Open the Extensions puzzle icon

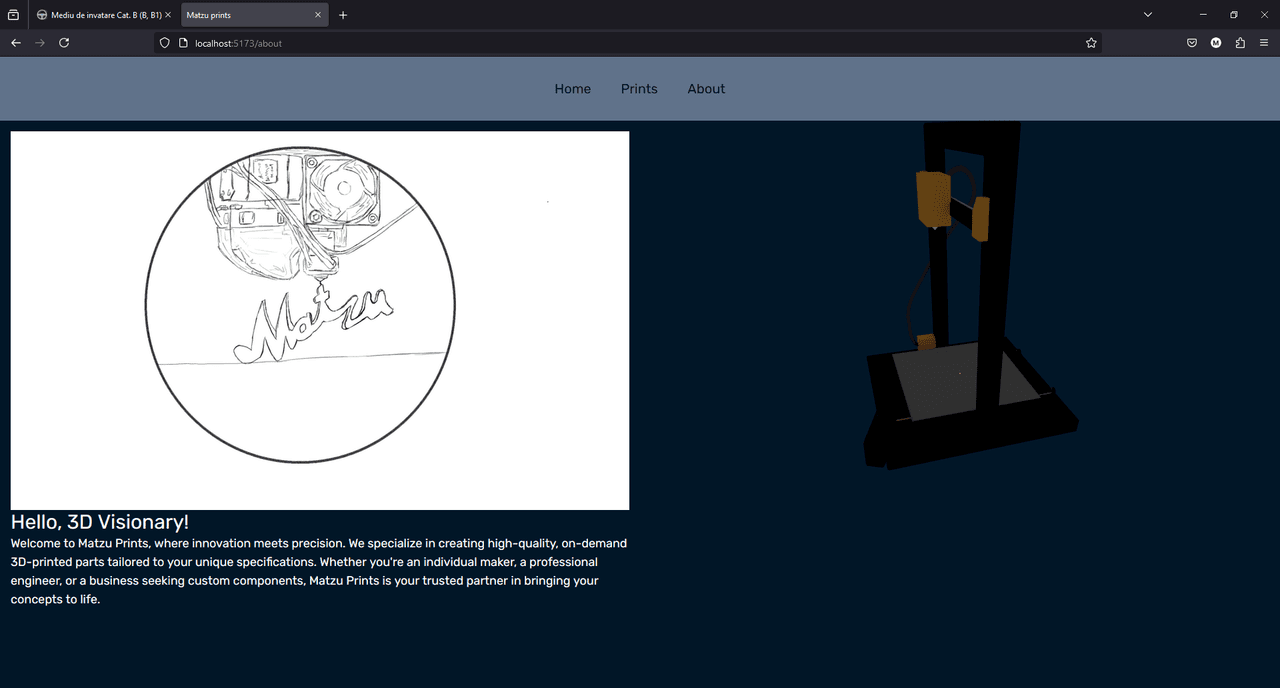(1240, 43)
